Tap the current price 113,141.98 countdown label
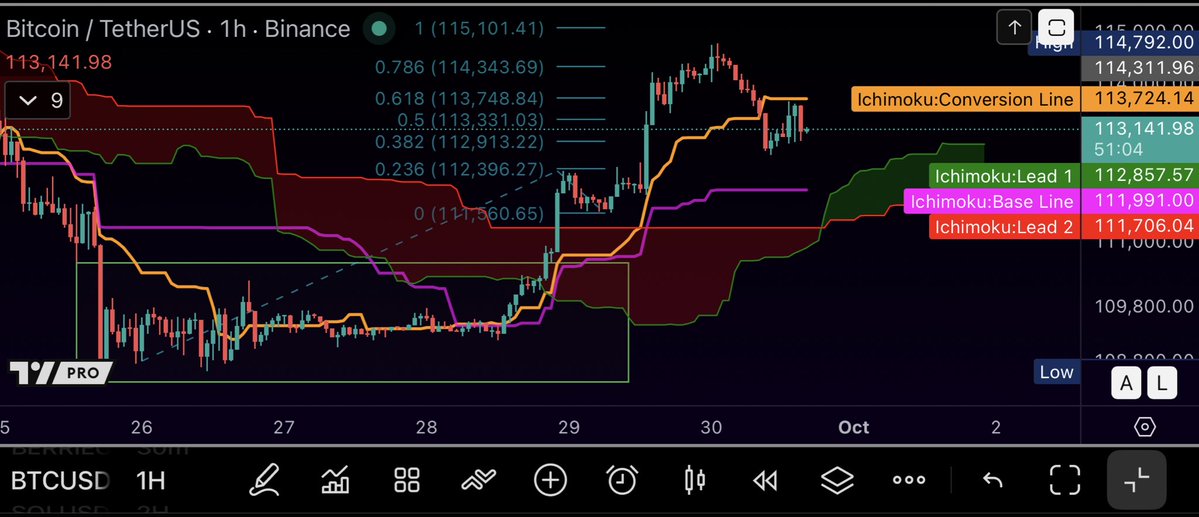The height and width of the screenshot is (517, 1199). point(1139,138)
